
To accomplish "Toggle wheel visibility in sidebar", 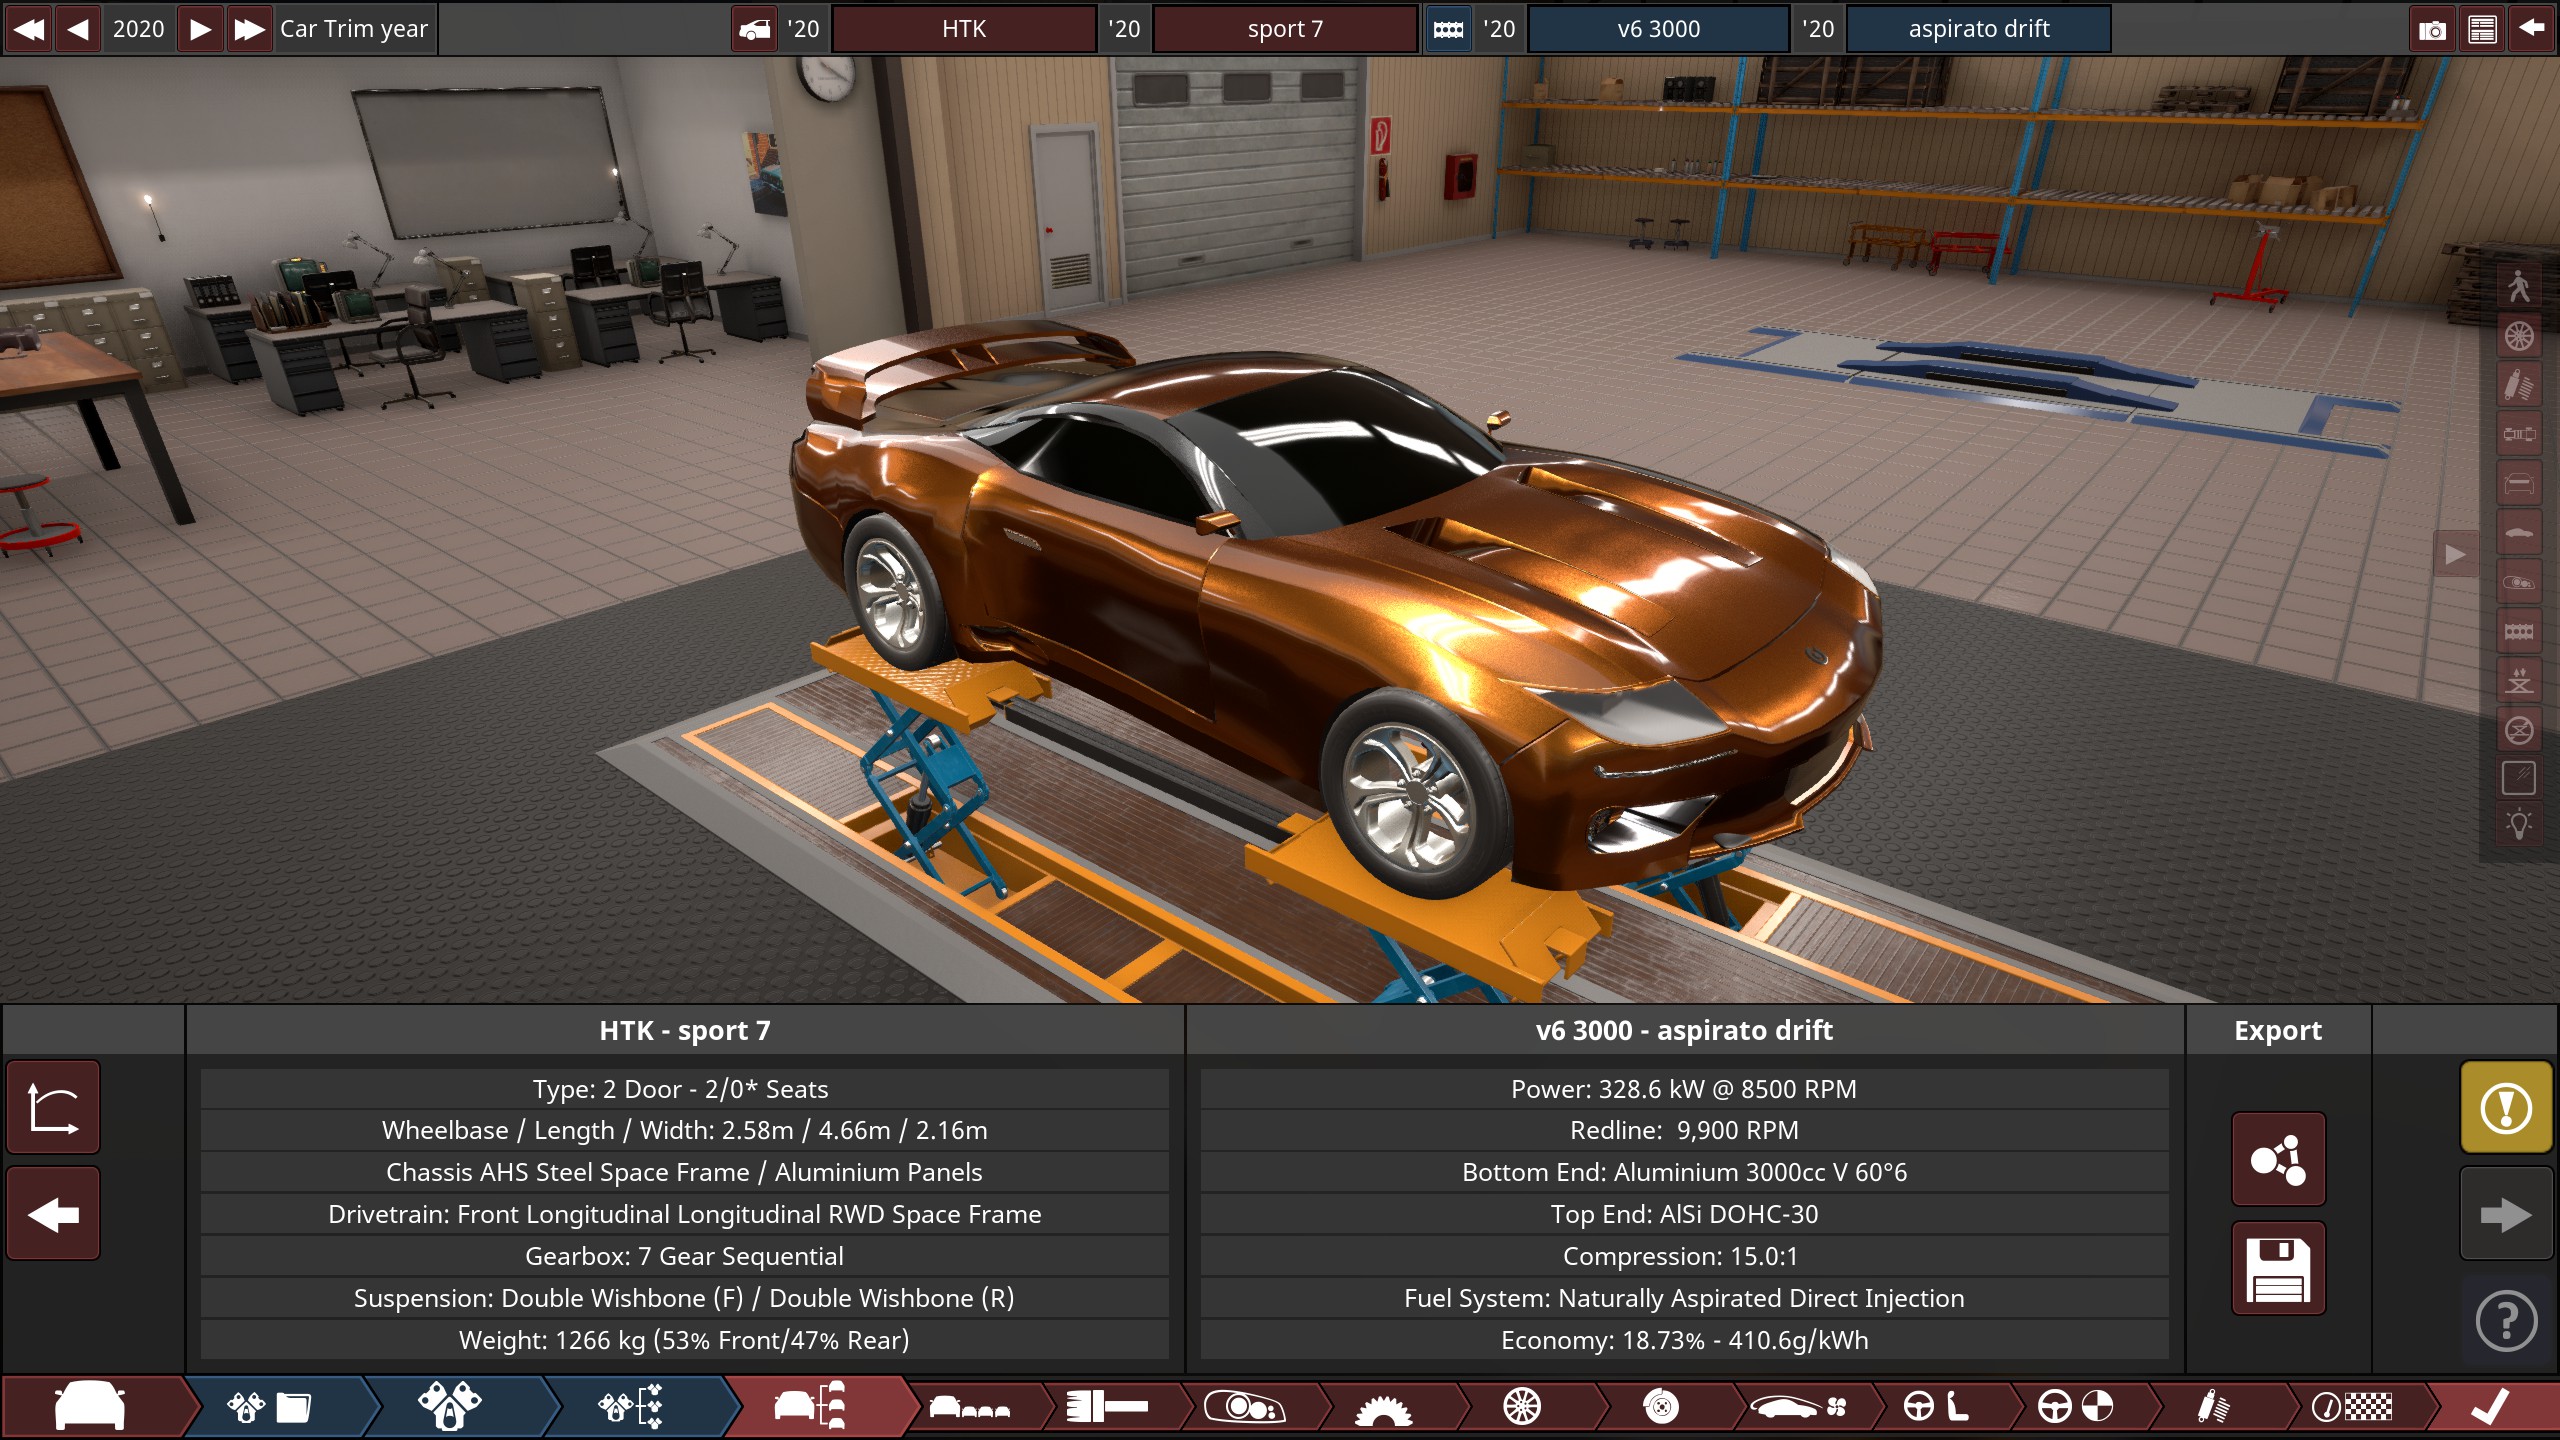I will (2519, 336).
